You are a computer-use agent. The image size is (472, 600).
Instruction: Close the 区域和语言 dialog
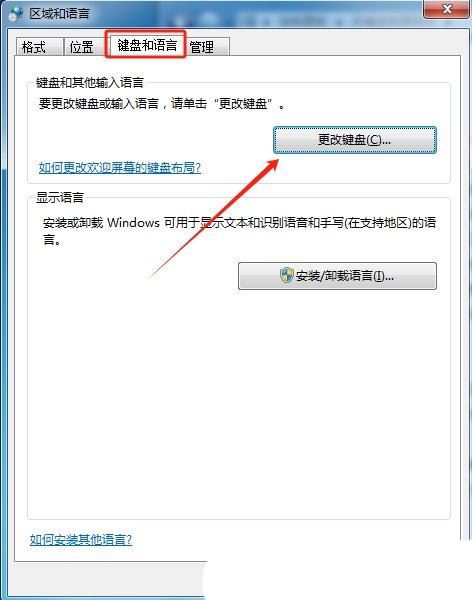click(x=446, y=9)
